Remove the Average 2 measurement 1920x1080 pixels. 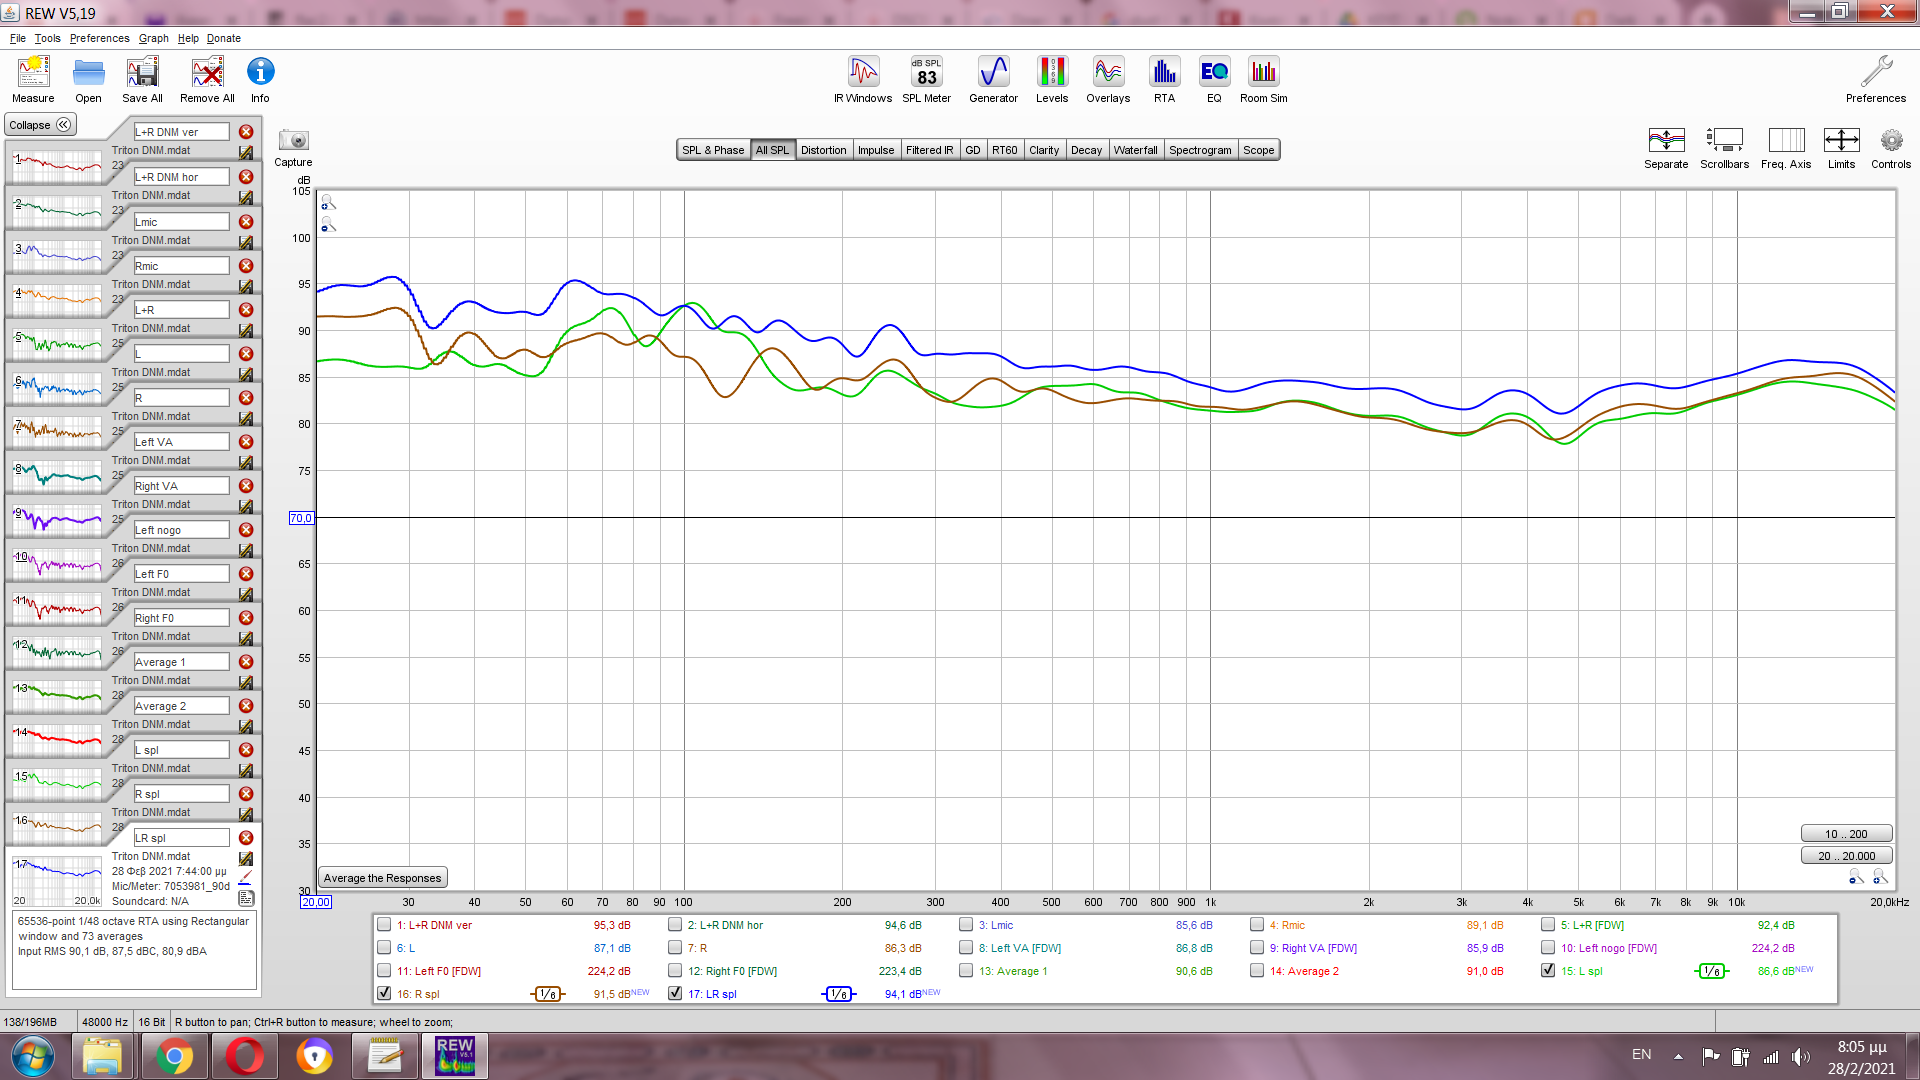pos(246,706)
